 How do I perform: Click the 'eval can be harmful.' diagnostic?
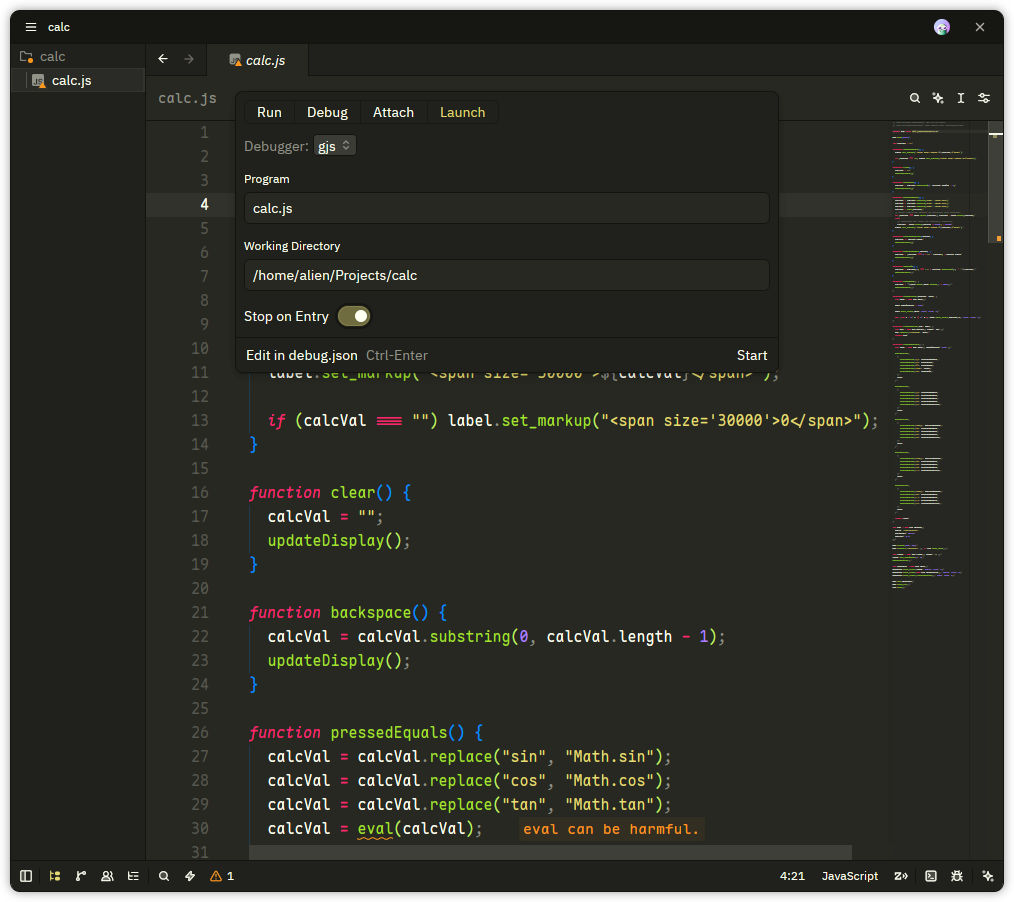coord(611,829)
